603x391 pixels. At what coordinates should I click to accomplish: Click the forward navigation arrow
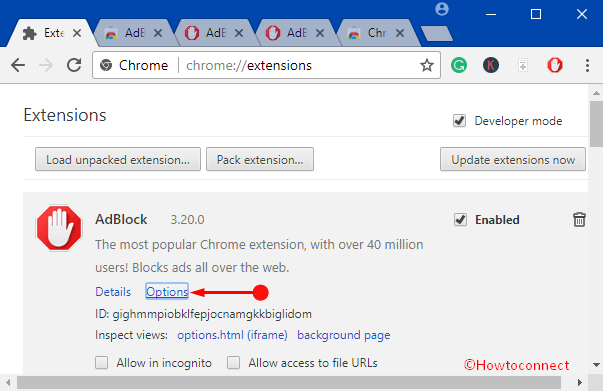tap(46, 65)
